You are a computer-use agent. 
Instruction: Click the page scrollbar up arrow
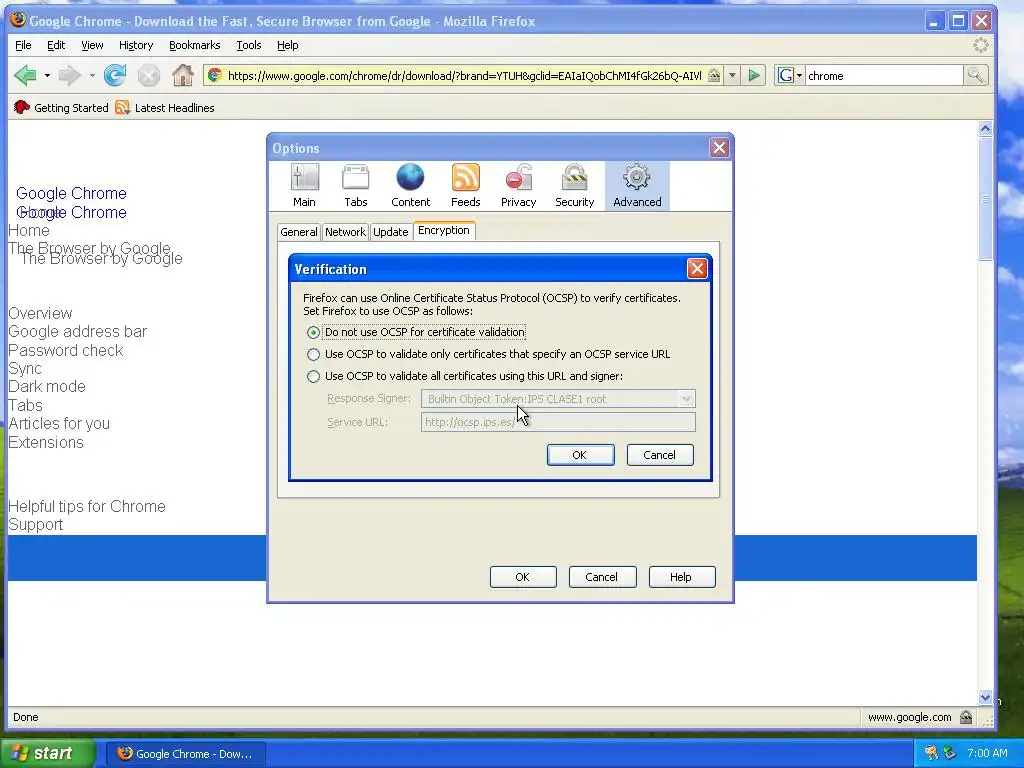click(x=985, y=129)
